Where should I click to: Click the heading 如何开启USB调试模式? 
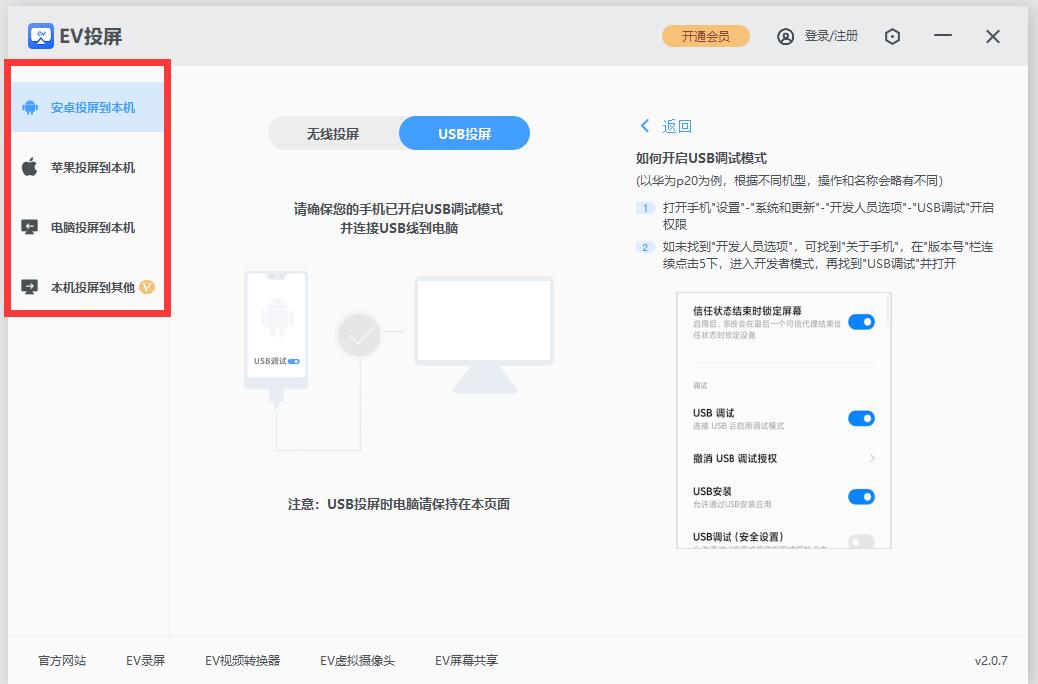pos(701,158)
